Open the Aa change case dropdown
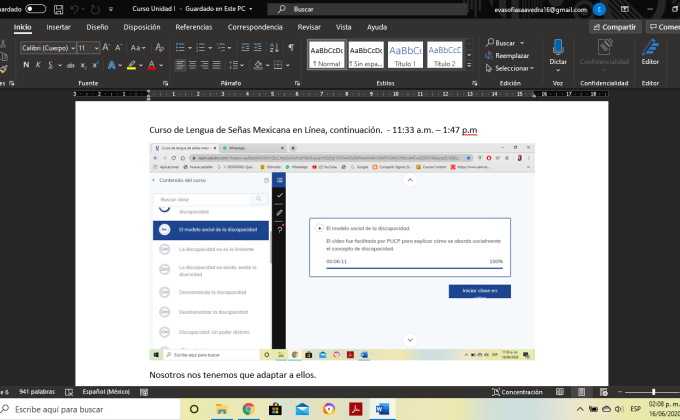Image resolution: width=680 pixels, height=420 pixels. point(138,48)
